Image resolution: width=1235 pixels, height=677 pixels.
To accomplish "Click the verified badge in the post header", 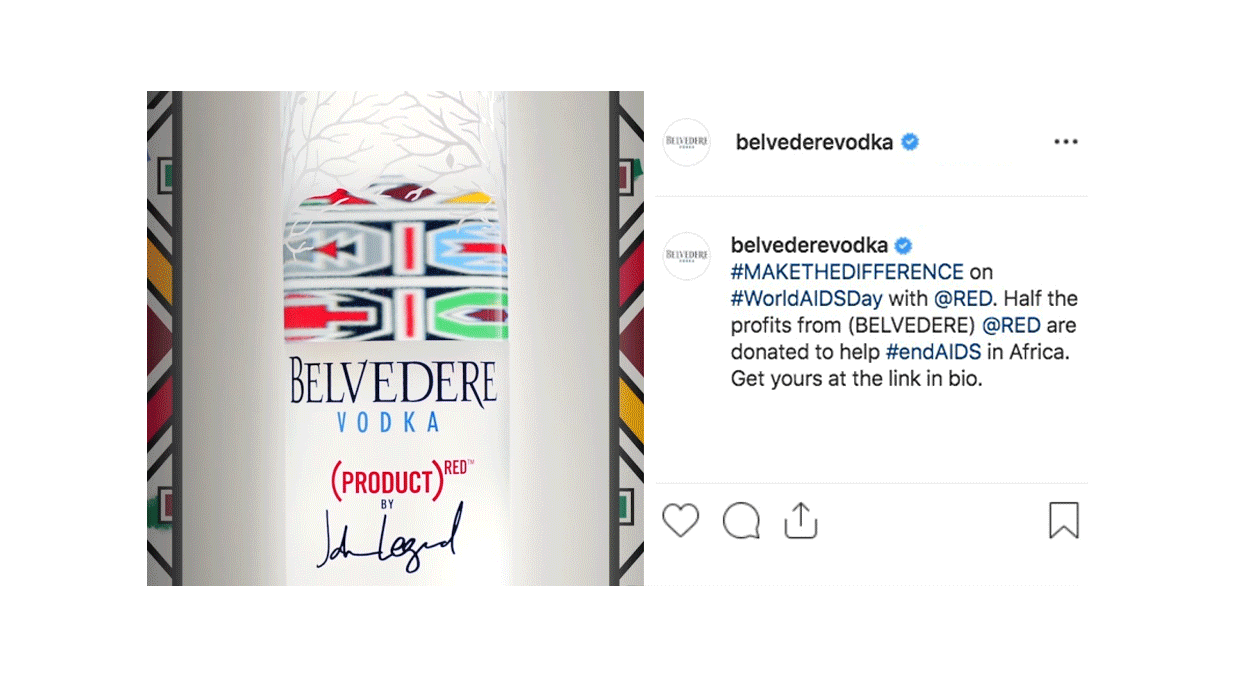I will tap(910, 142).
